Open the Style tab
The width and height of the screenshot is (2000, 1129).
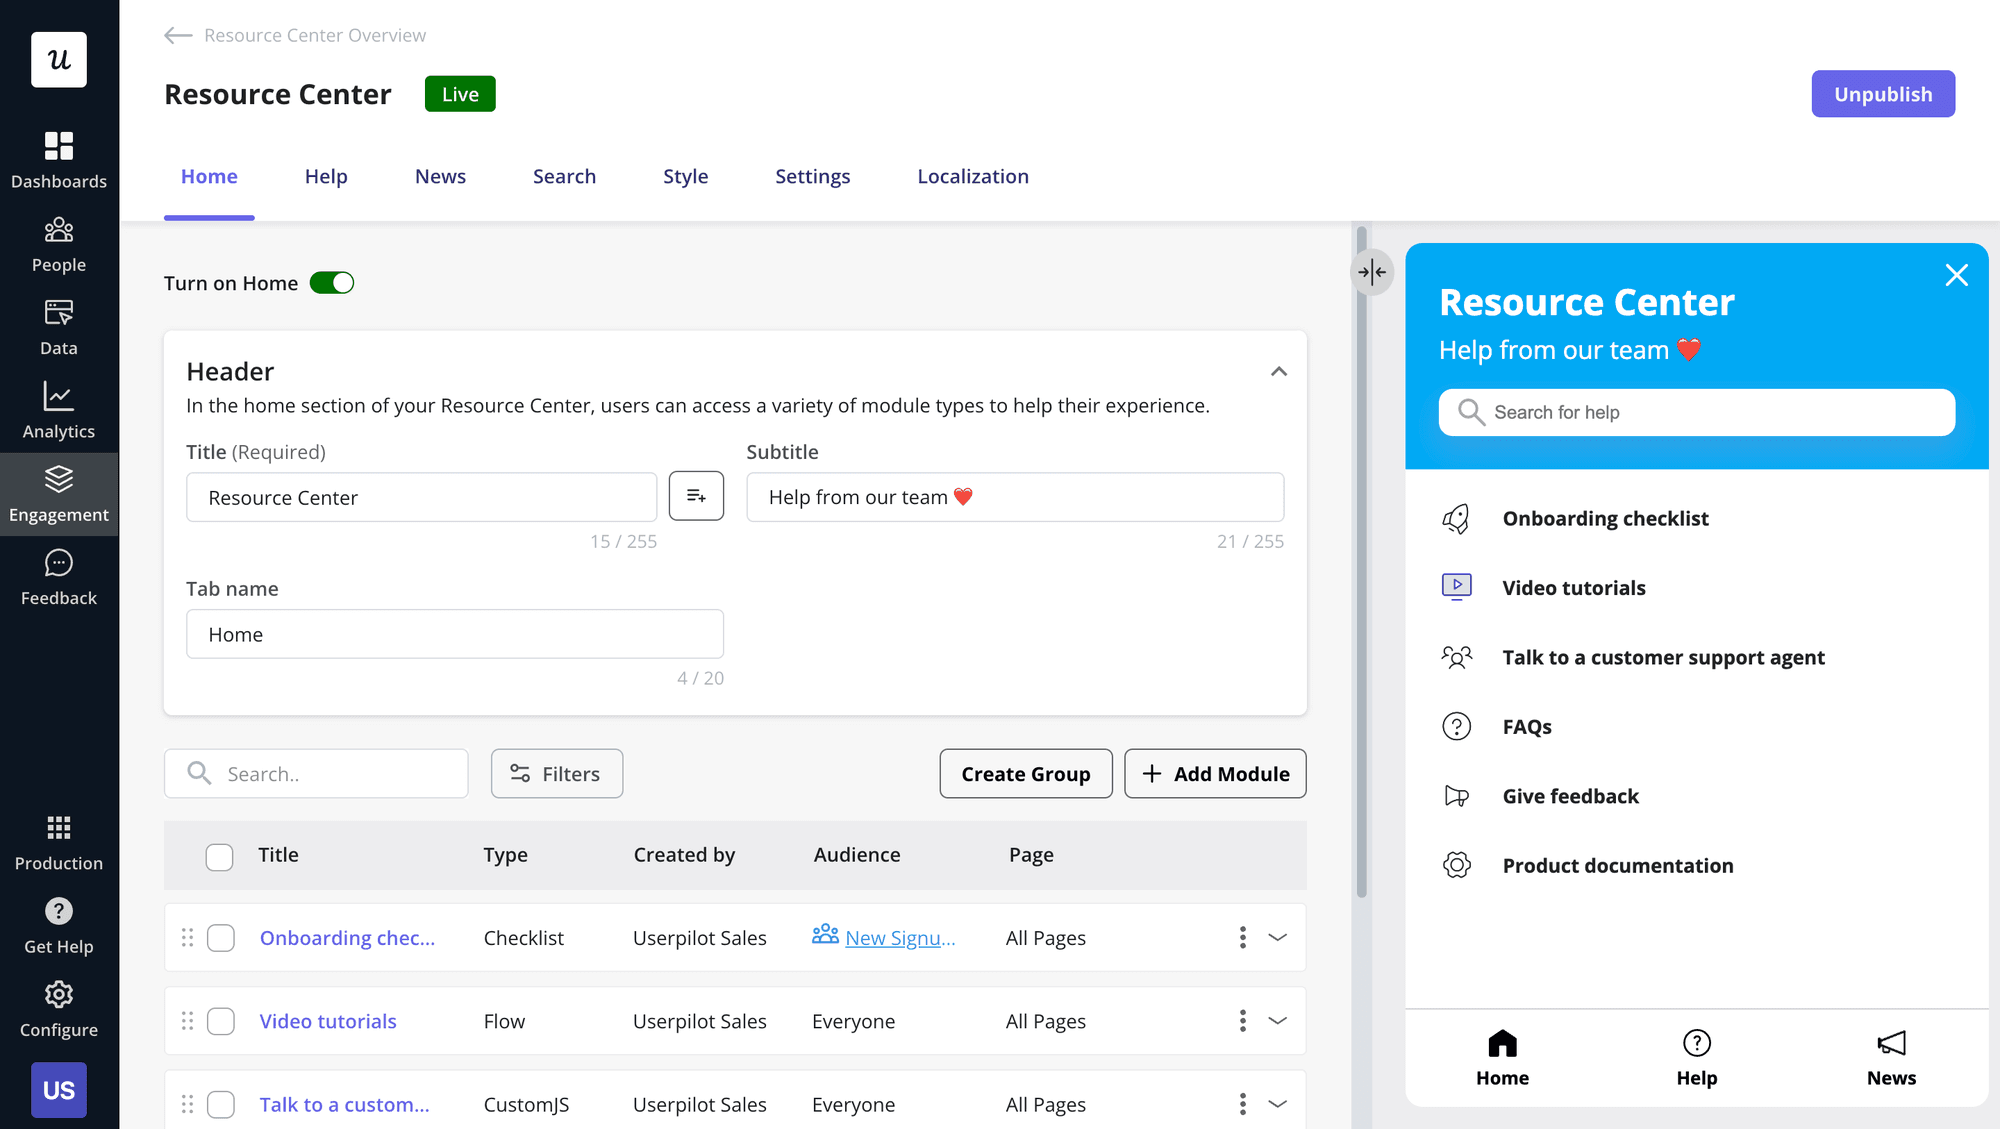685,176
